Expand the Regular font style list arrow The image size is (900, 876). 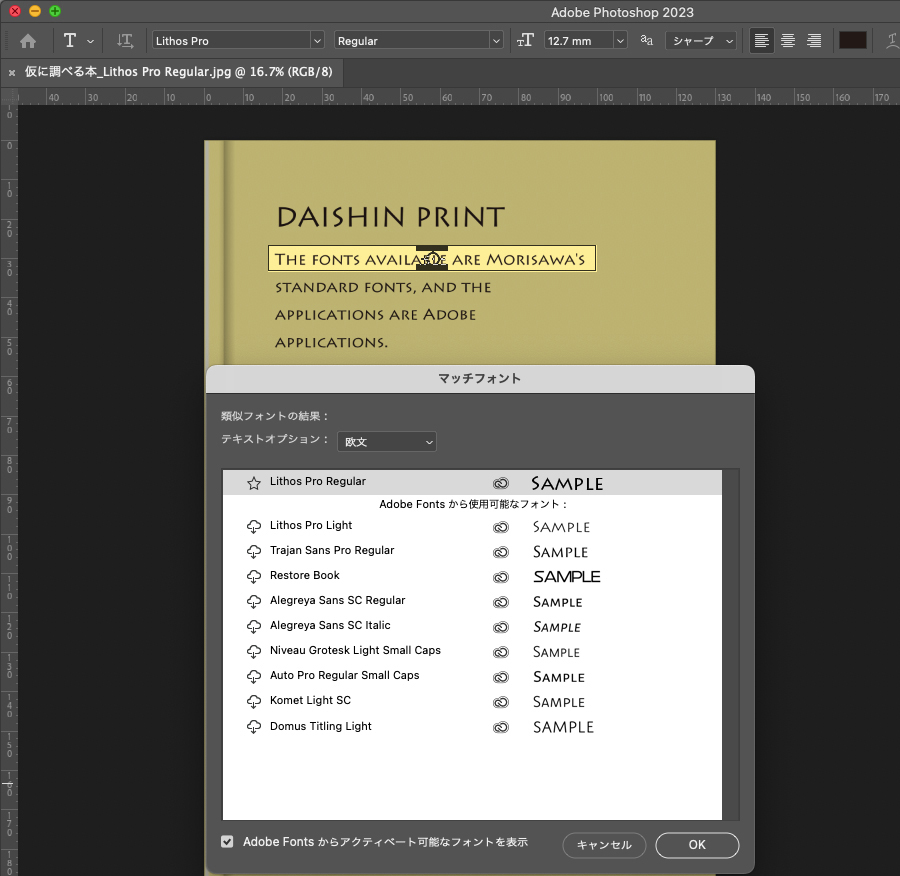(x=496, y=41)
